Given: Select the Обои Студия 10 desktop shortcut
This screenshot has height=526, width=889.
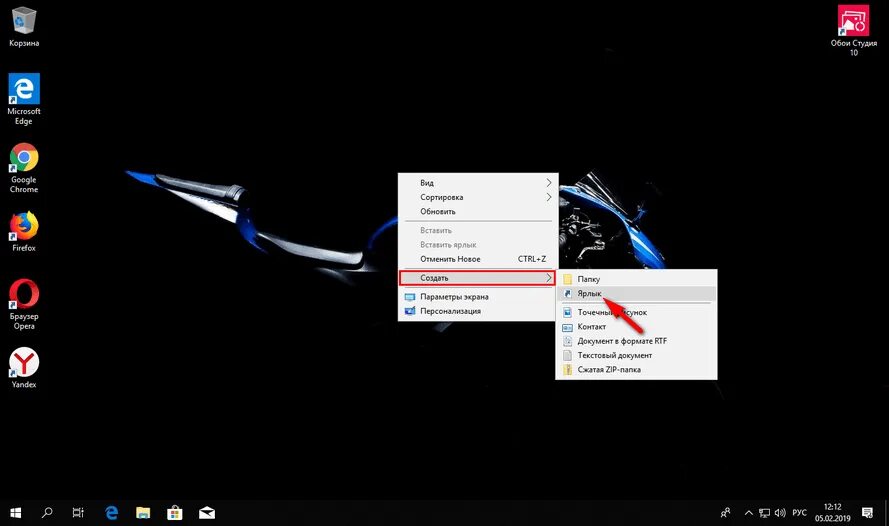Looking at the screenshot, I should [853, 31].
